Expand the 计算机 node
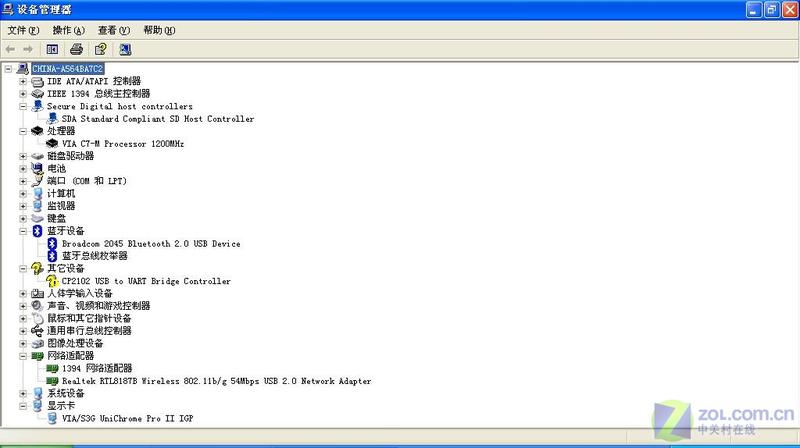 pyautogui.click(x=23, y=193)
